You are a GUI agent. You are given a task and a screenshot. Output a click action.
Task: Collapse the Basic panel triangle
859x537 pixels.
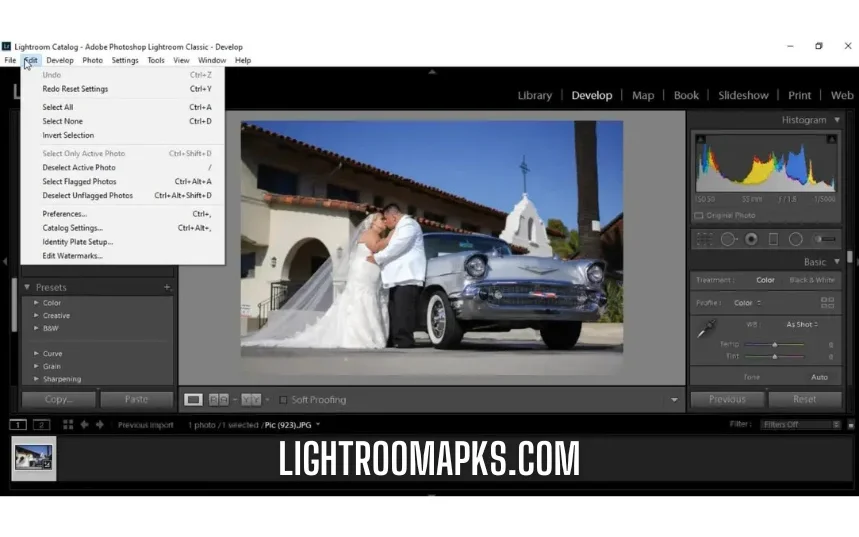[x=837, y=262]
